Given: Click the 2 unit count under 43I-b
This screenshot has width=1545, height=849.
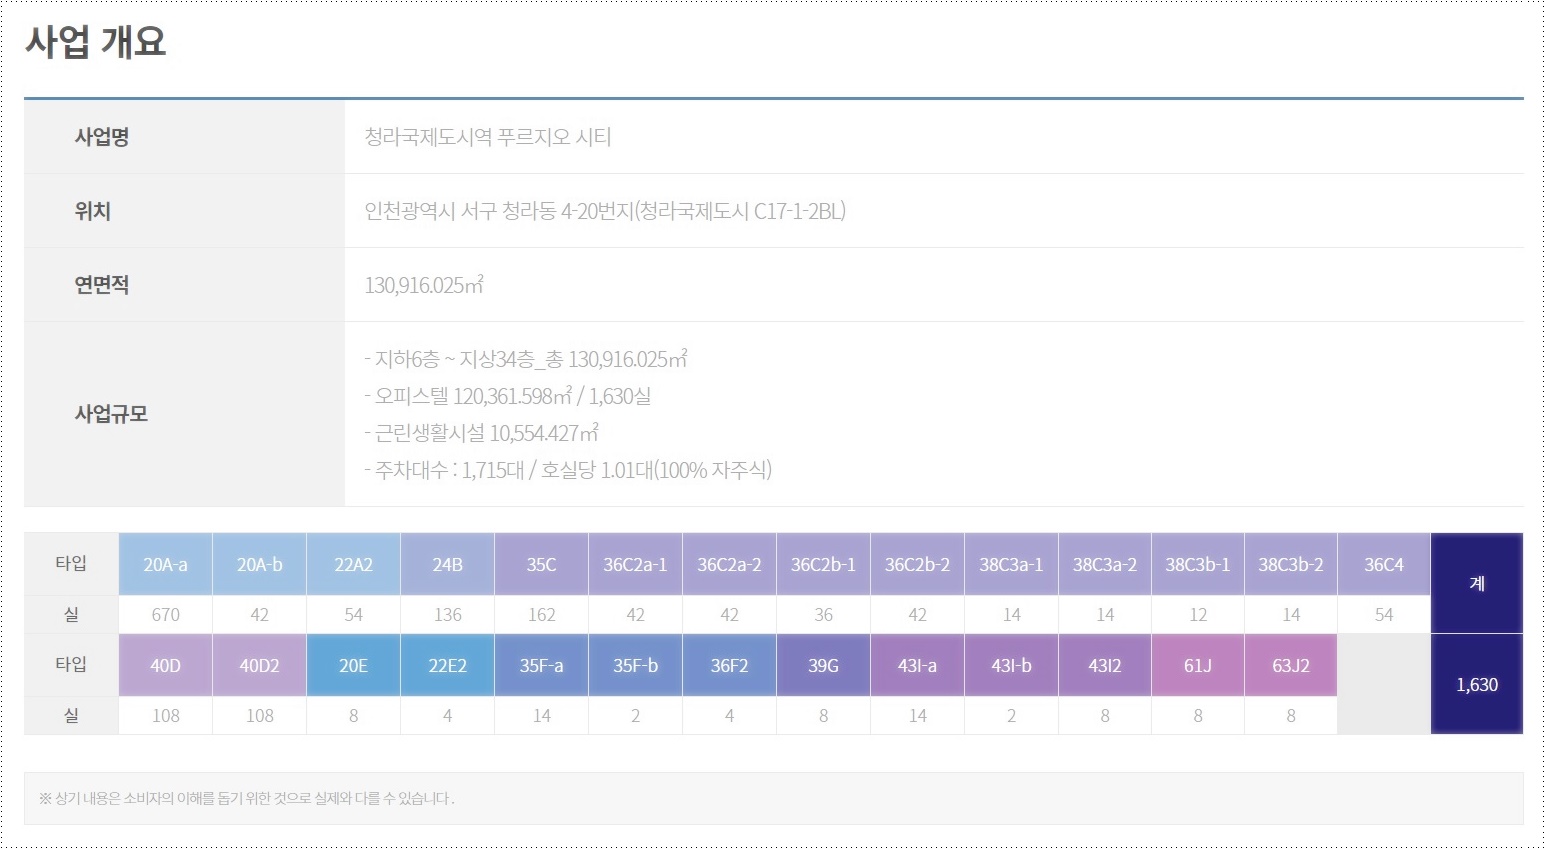Looking at the screenshot, I should [1012, 716].
